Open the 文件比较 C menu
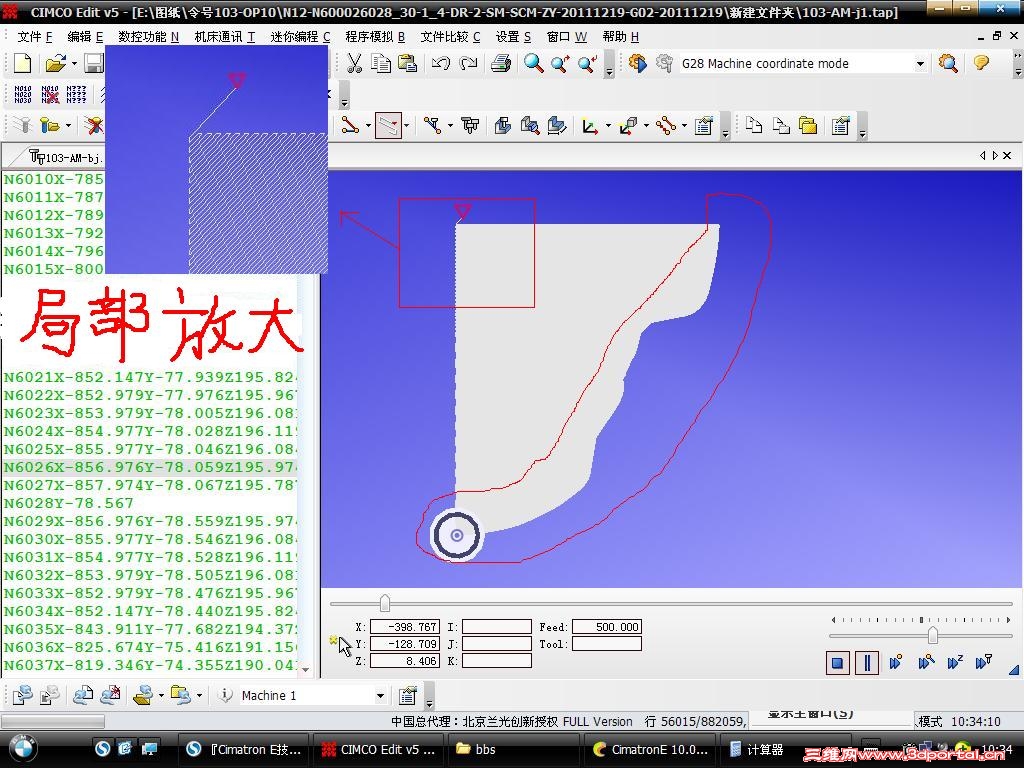Image resolution: width=1024 pixels, height=768 pixels. tap(451, 37)
